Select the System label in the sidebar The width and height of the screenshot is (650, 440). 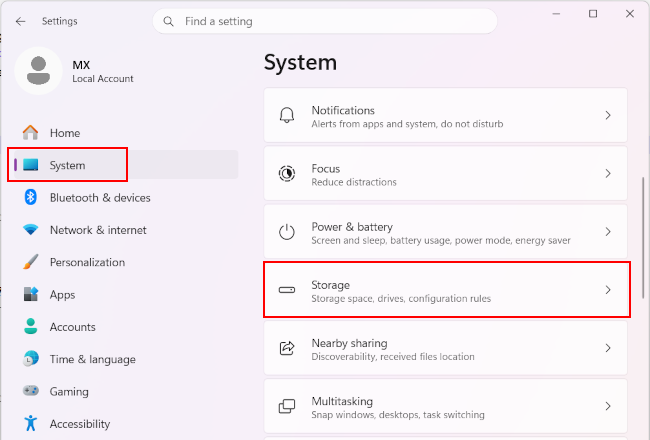coord(68,165)
